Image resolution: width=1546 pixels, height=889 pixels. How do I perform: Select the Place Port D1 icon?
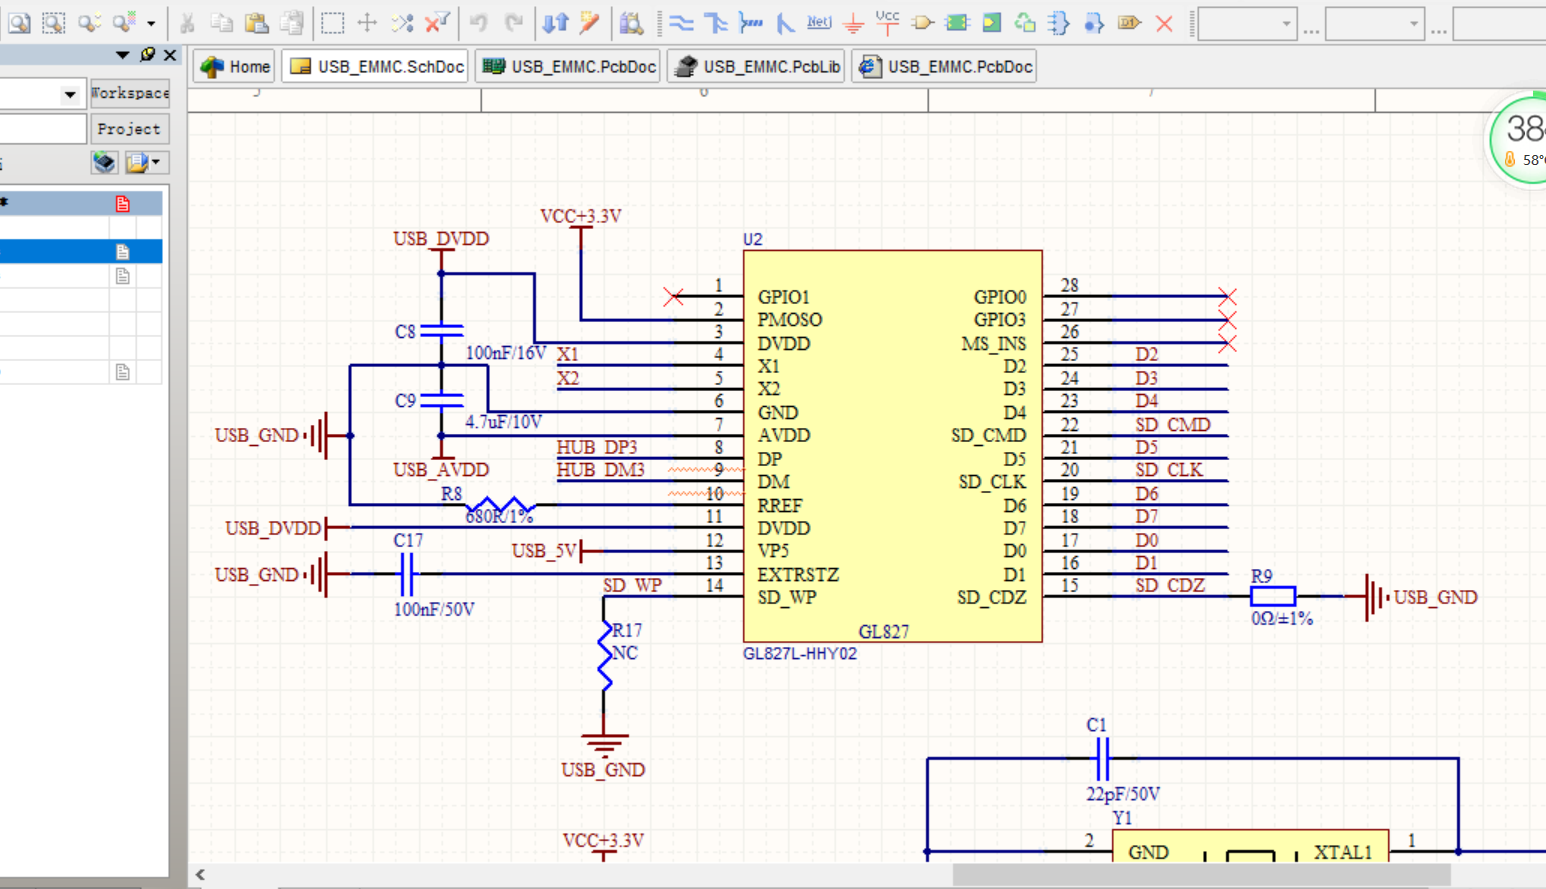point(1129,22)
